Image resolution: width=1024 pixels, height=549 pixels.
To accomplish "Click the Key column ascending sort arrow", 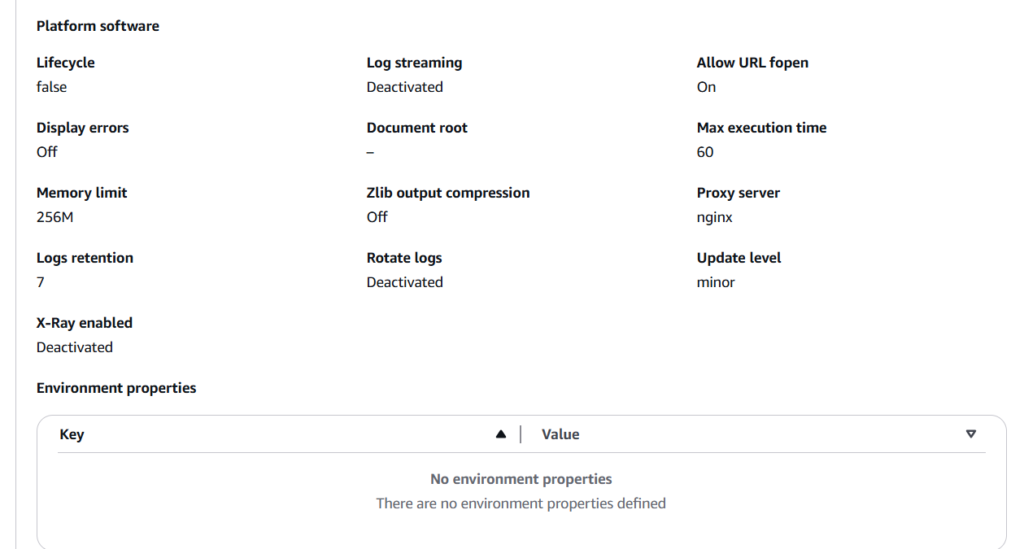I will pos(501,435).
